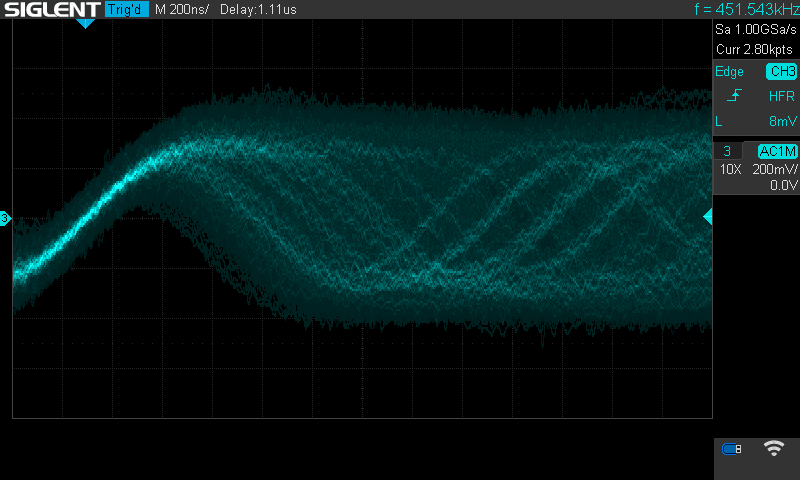Image resolution: width=800 pixels, height=480 pixels.
Task: Click the AC1M coupling badge
Action: tap(777, 151)
